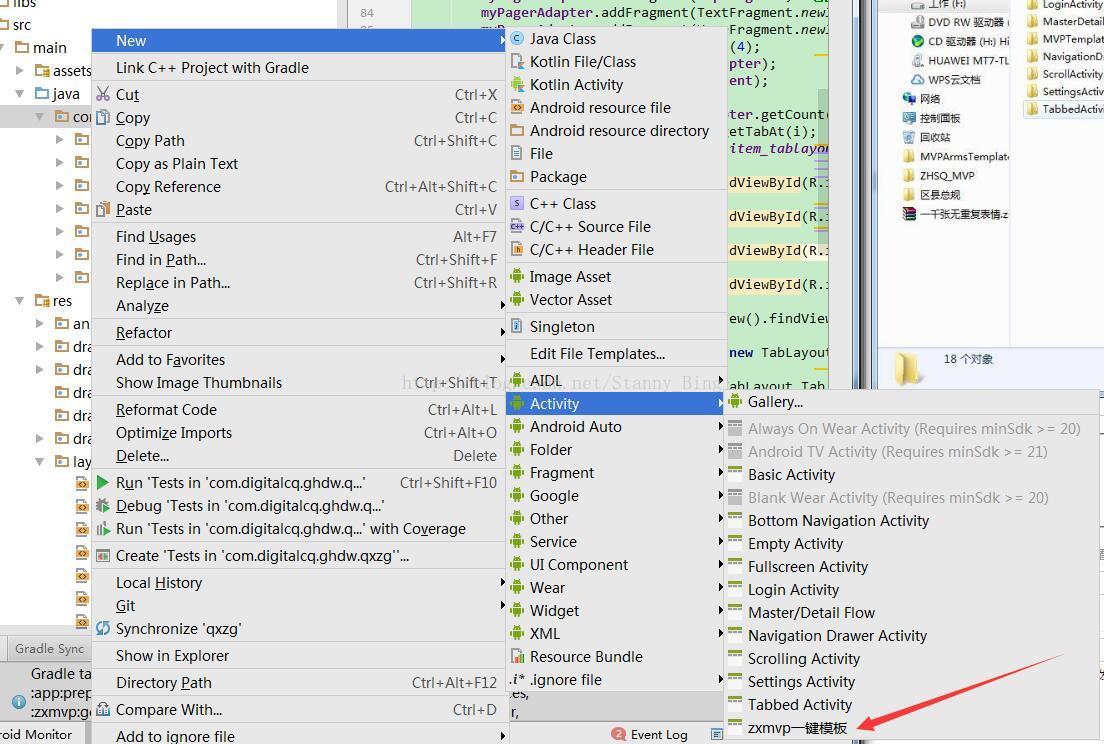Click 回收站 in Explorer navigation pane
Screen dimensions: 1104x744
[x=927, y=137]
